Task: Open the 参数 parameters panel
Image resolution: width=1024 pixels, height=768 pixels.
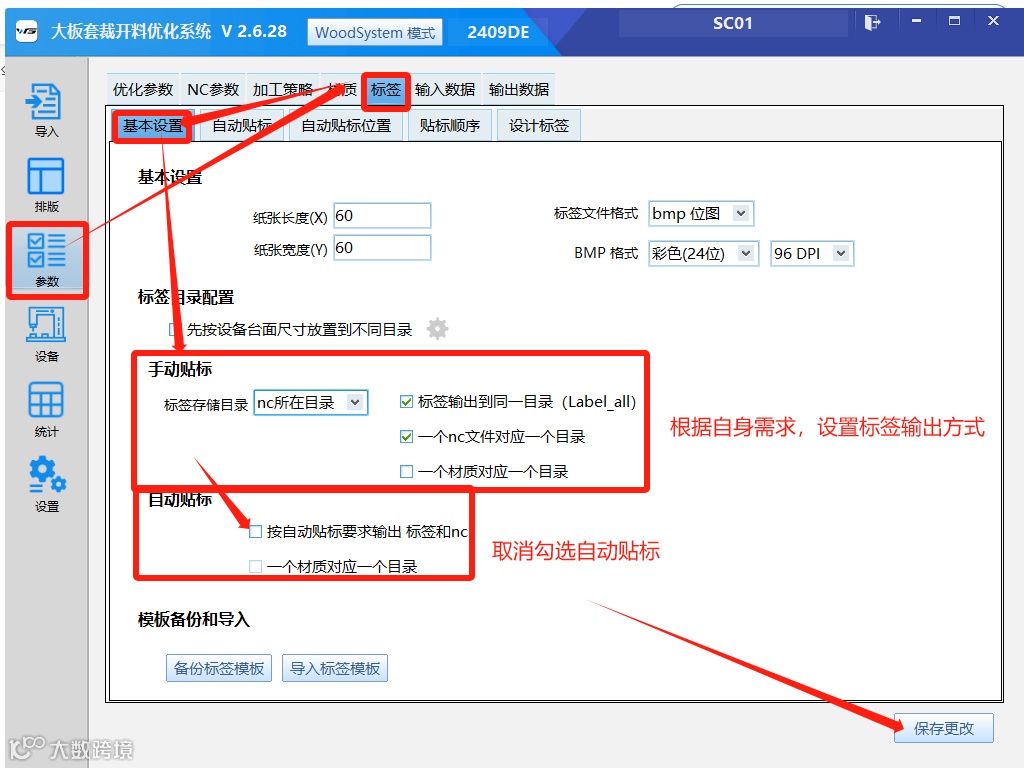Action: pos(47,260)
